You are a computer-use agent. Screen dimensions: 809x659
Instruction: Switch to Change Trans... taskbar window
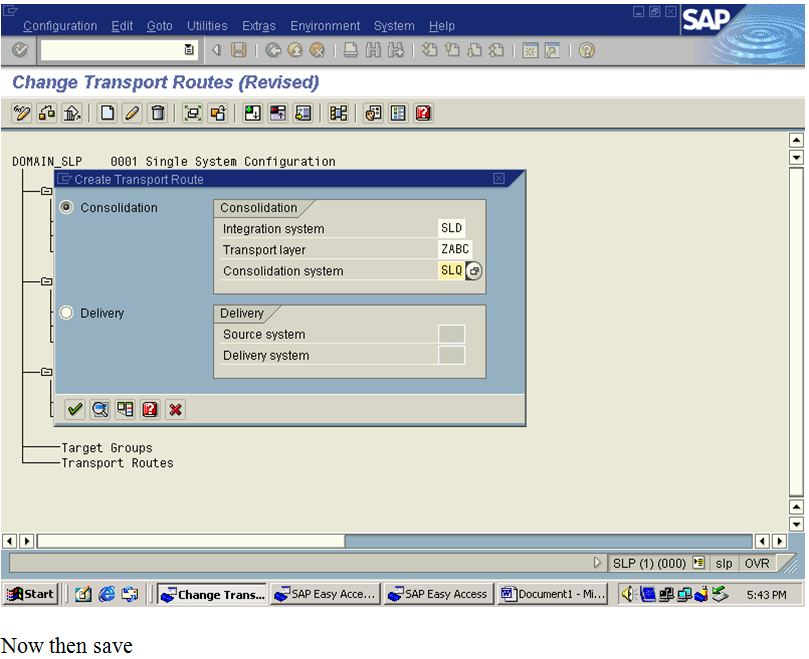(x=212, y=594)
